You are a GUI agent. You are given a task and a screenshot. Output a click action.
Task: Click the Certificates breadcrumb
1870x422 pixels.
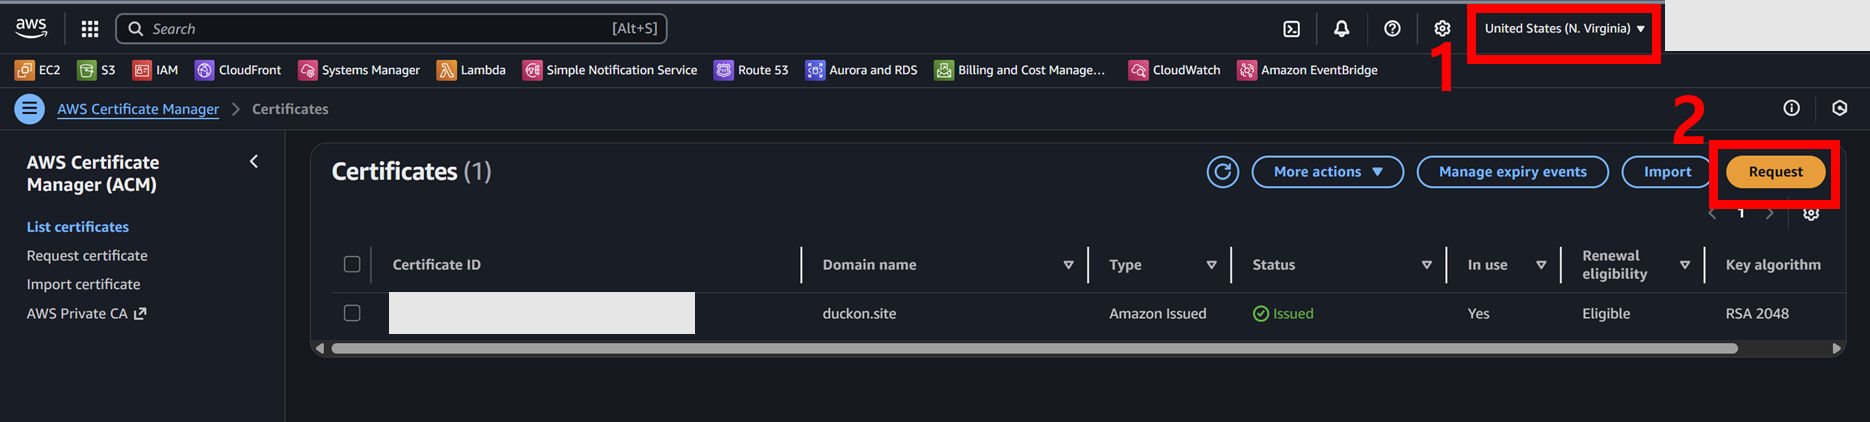[290, 109]
